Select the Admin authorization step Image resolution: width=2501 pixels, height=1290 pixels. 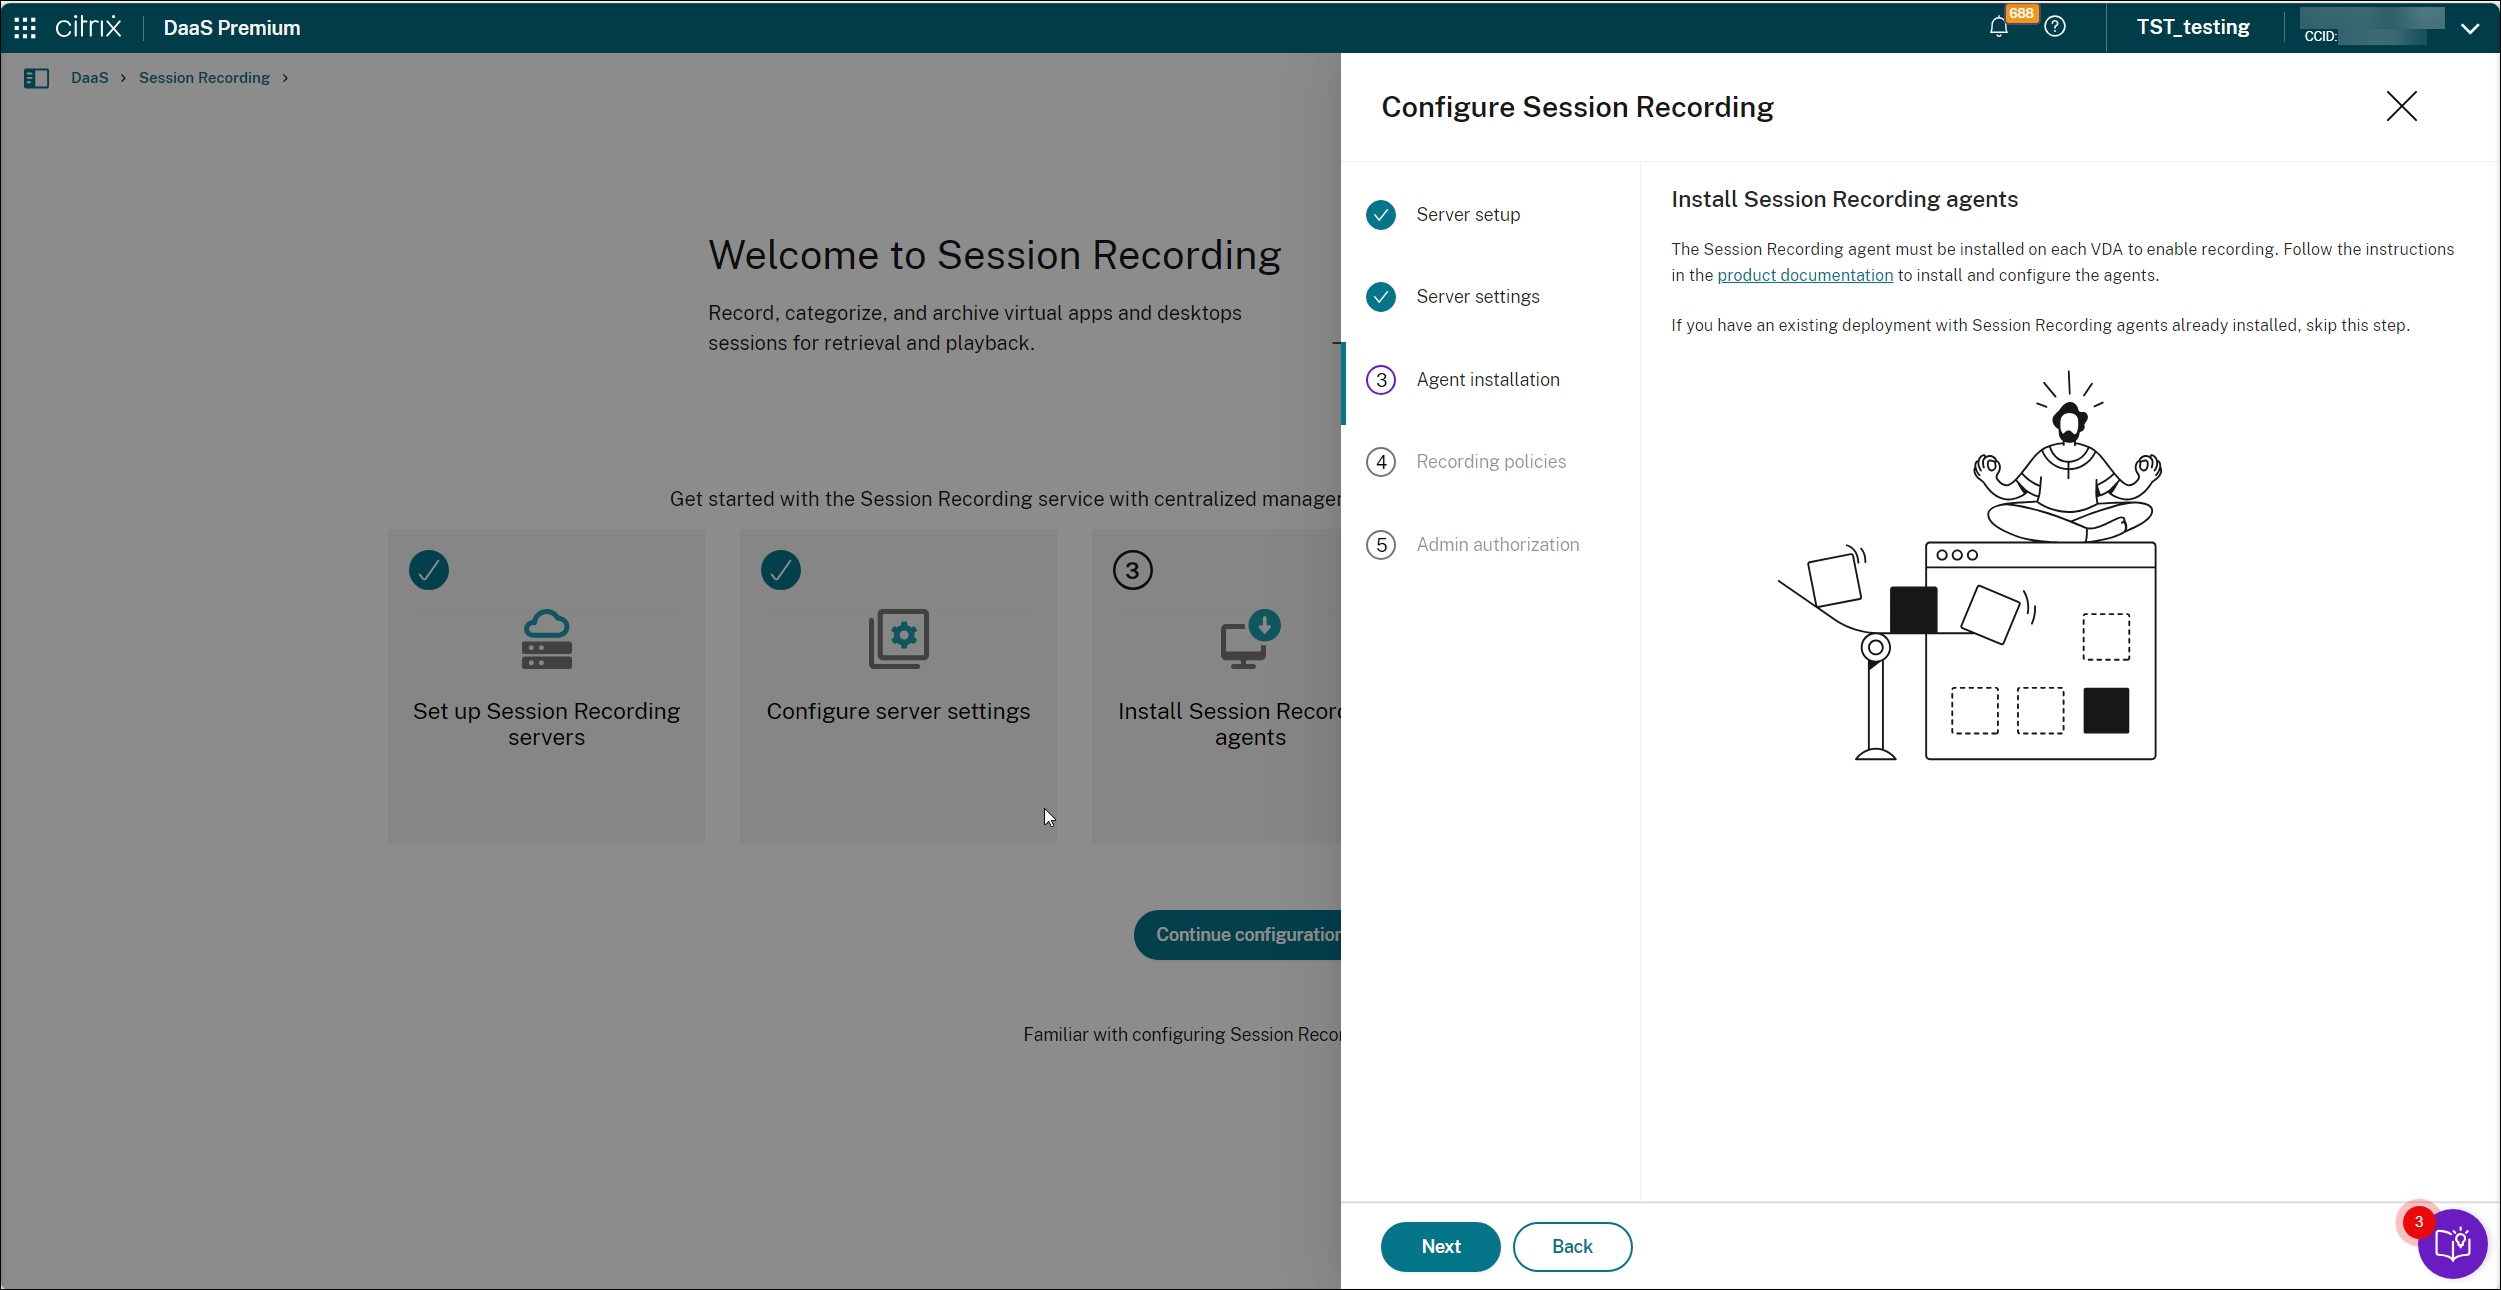pos(1497,545)
